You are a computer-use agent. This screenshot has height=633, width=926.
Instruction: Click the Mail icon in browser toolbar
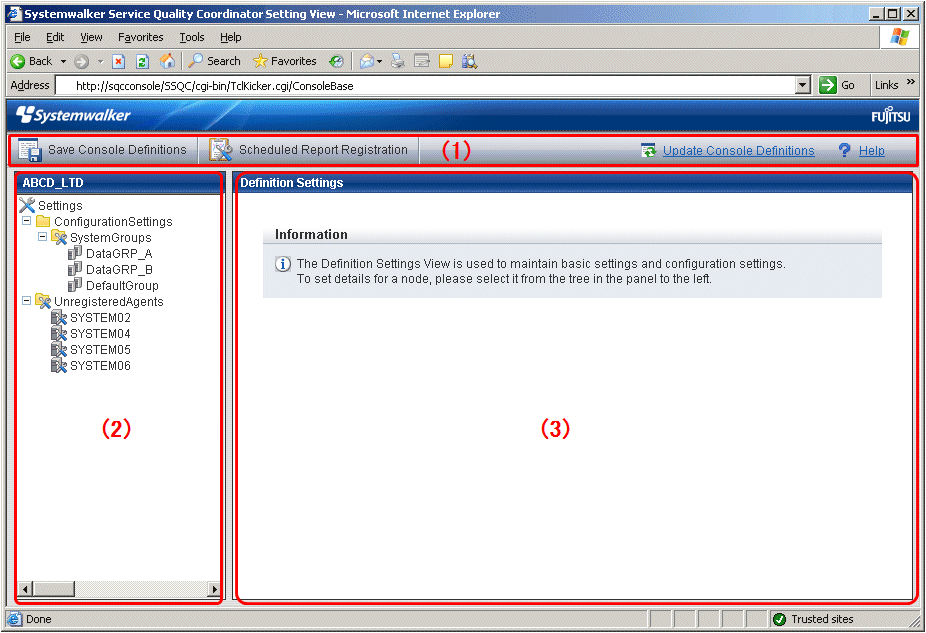(x=367, y=61)
